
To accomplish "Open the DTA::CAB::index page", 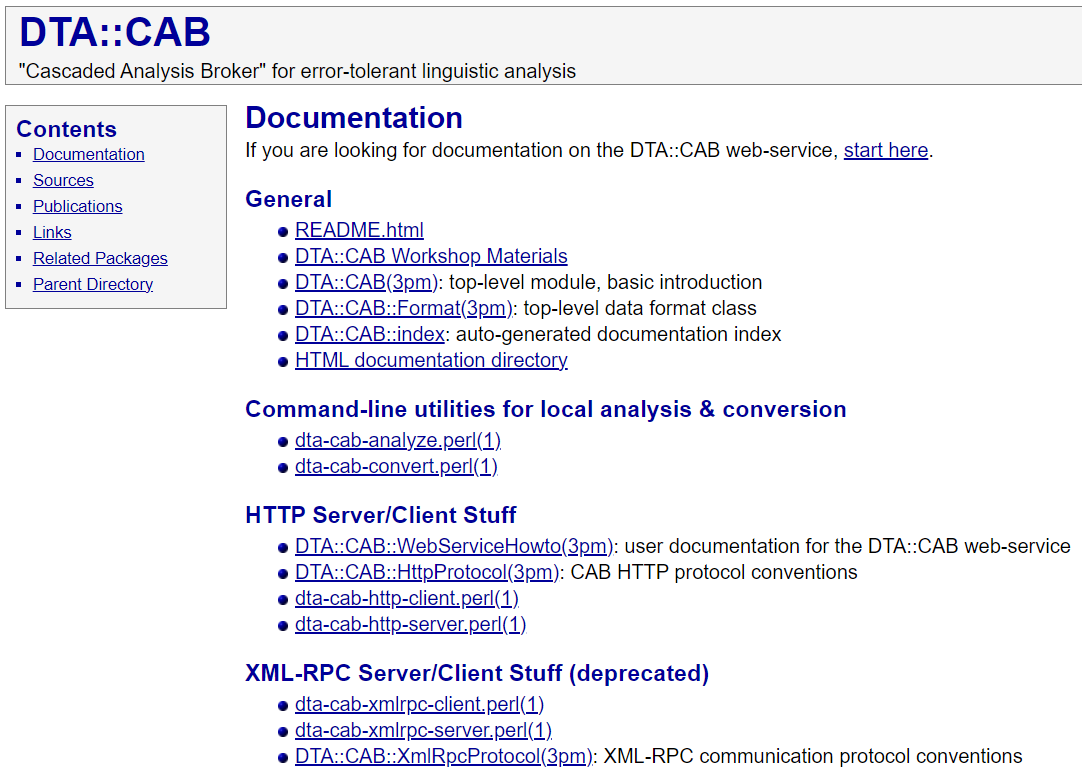I will pos(369,334).
